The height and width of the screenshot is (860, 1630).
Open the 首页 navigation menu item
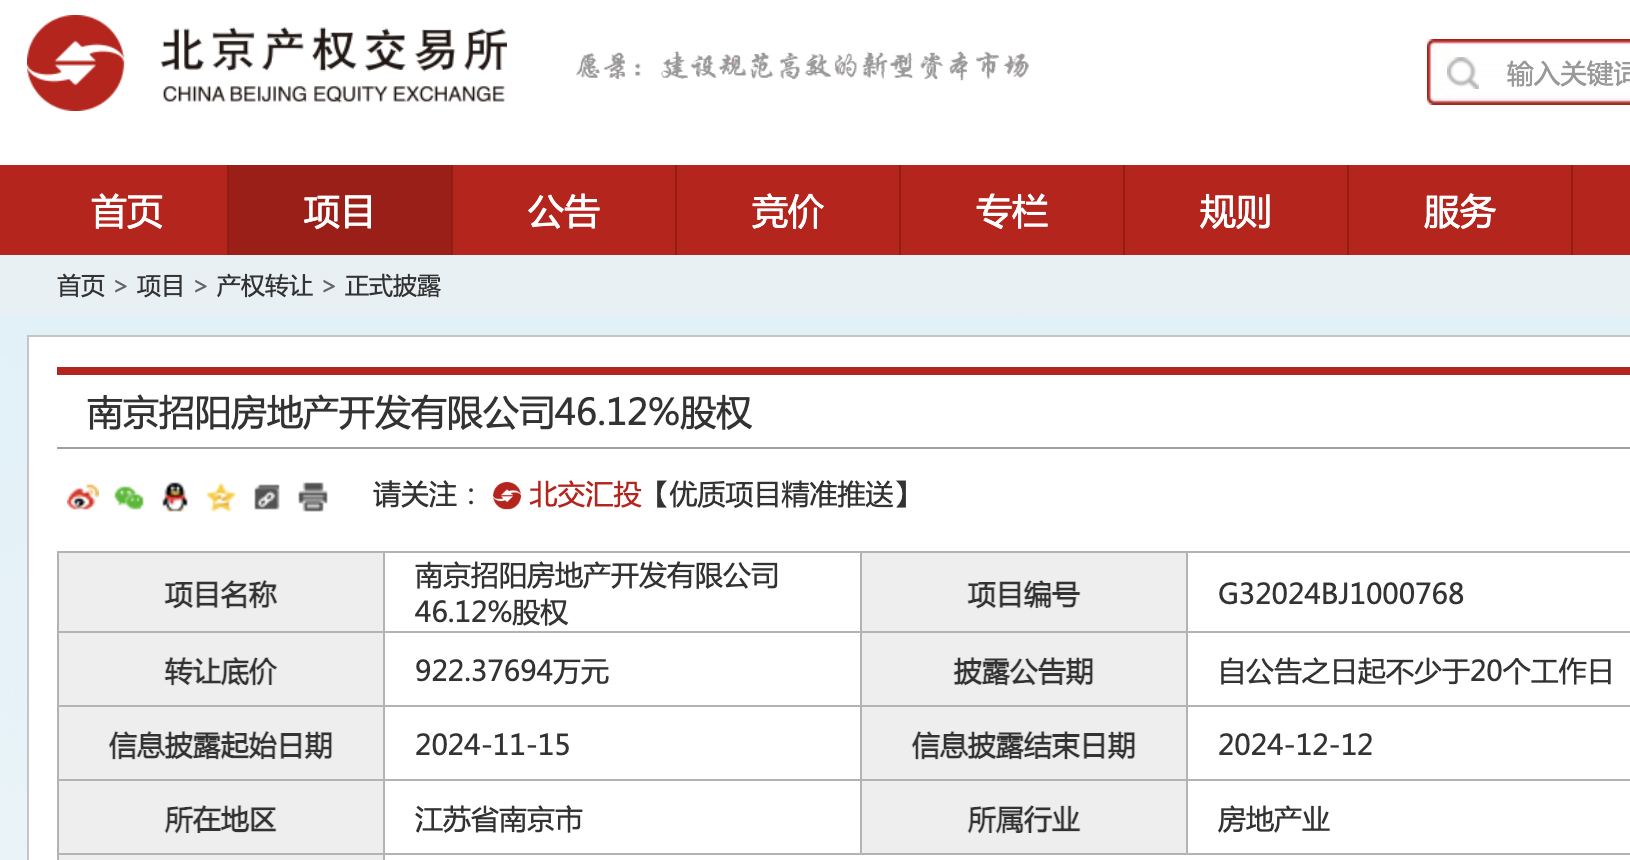pos(126,211)
